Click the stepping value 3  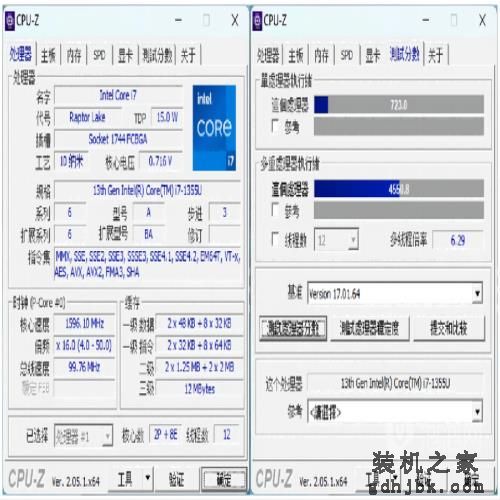pos(224,212)
